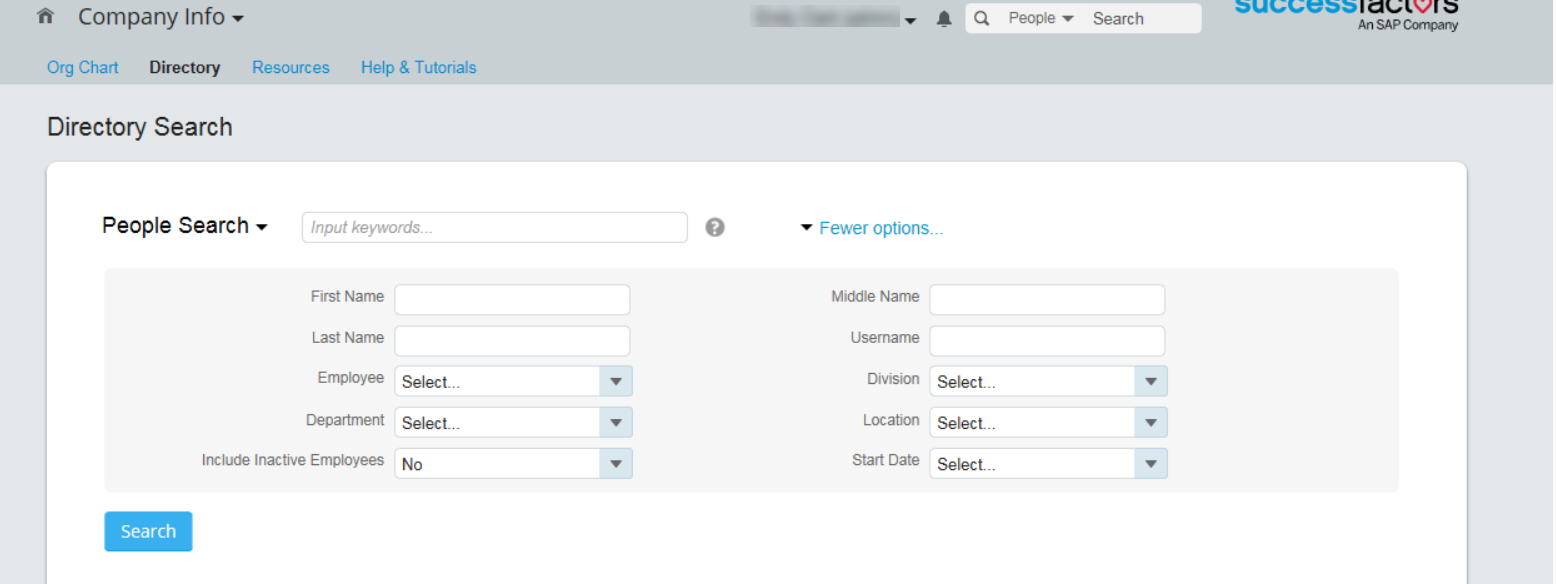The height and width of the screenshot is (584, 1556).
Task: Open the Help & Tutorials tab
Action: 419,68
